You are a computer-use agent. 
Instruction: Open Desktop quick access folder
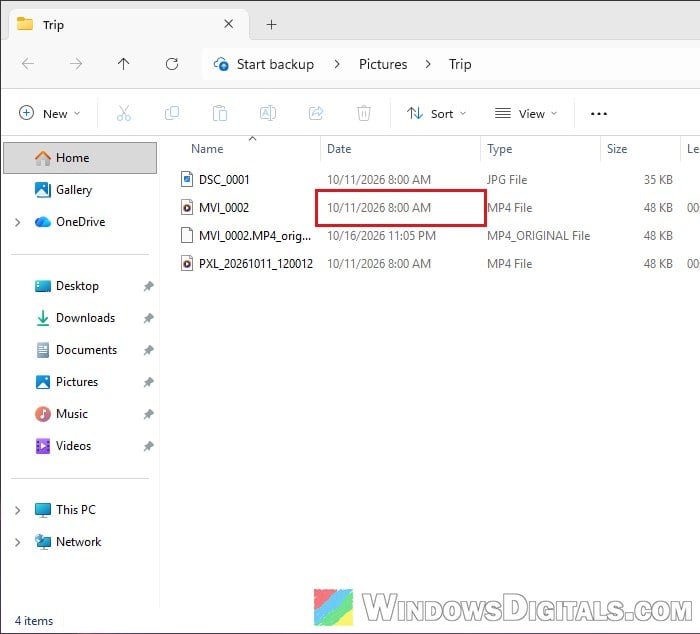click(x=77, y=286)
